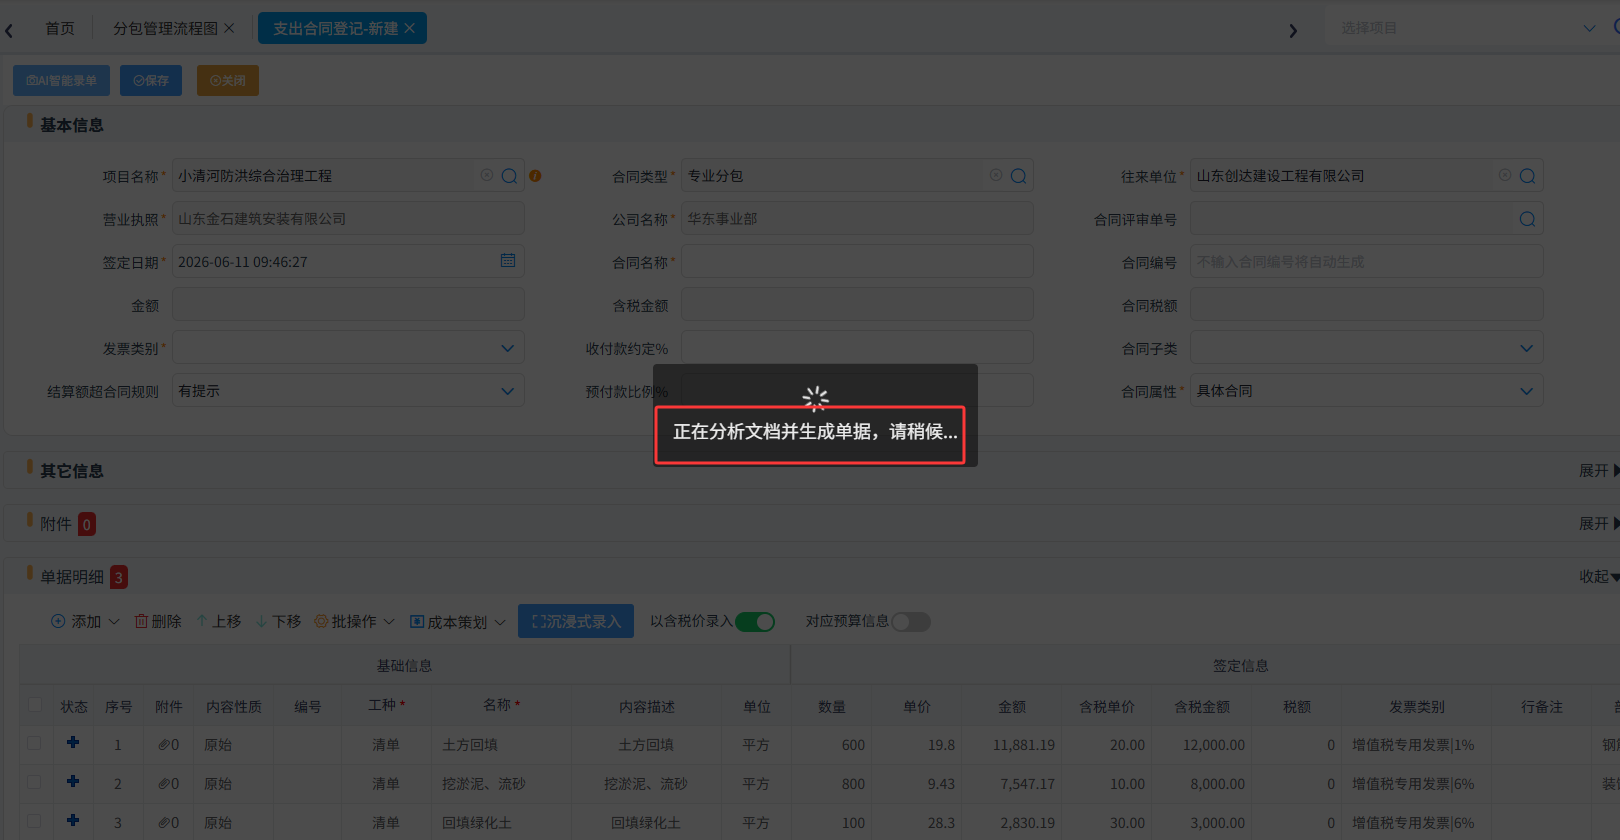Toggle the 对应预算信息 switch
1620x840 pixels.
911,622
